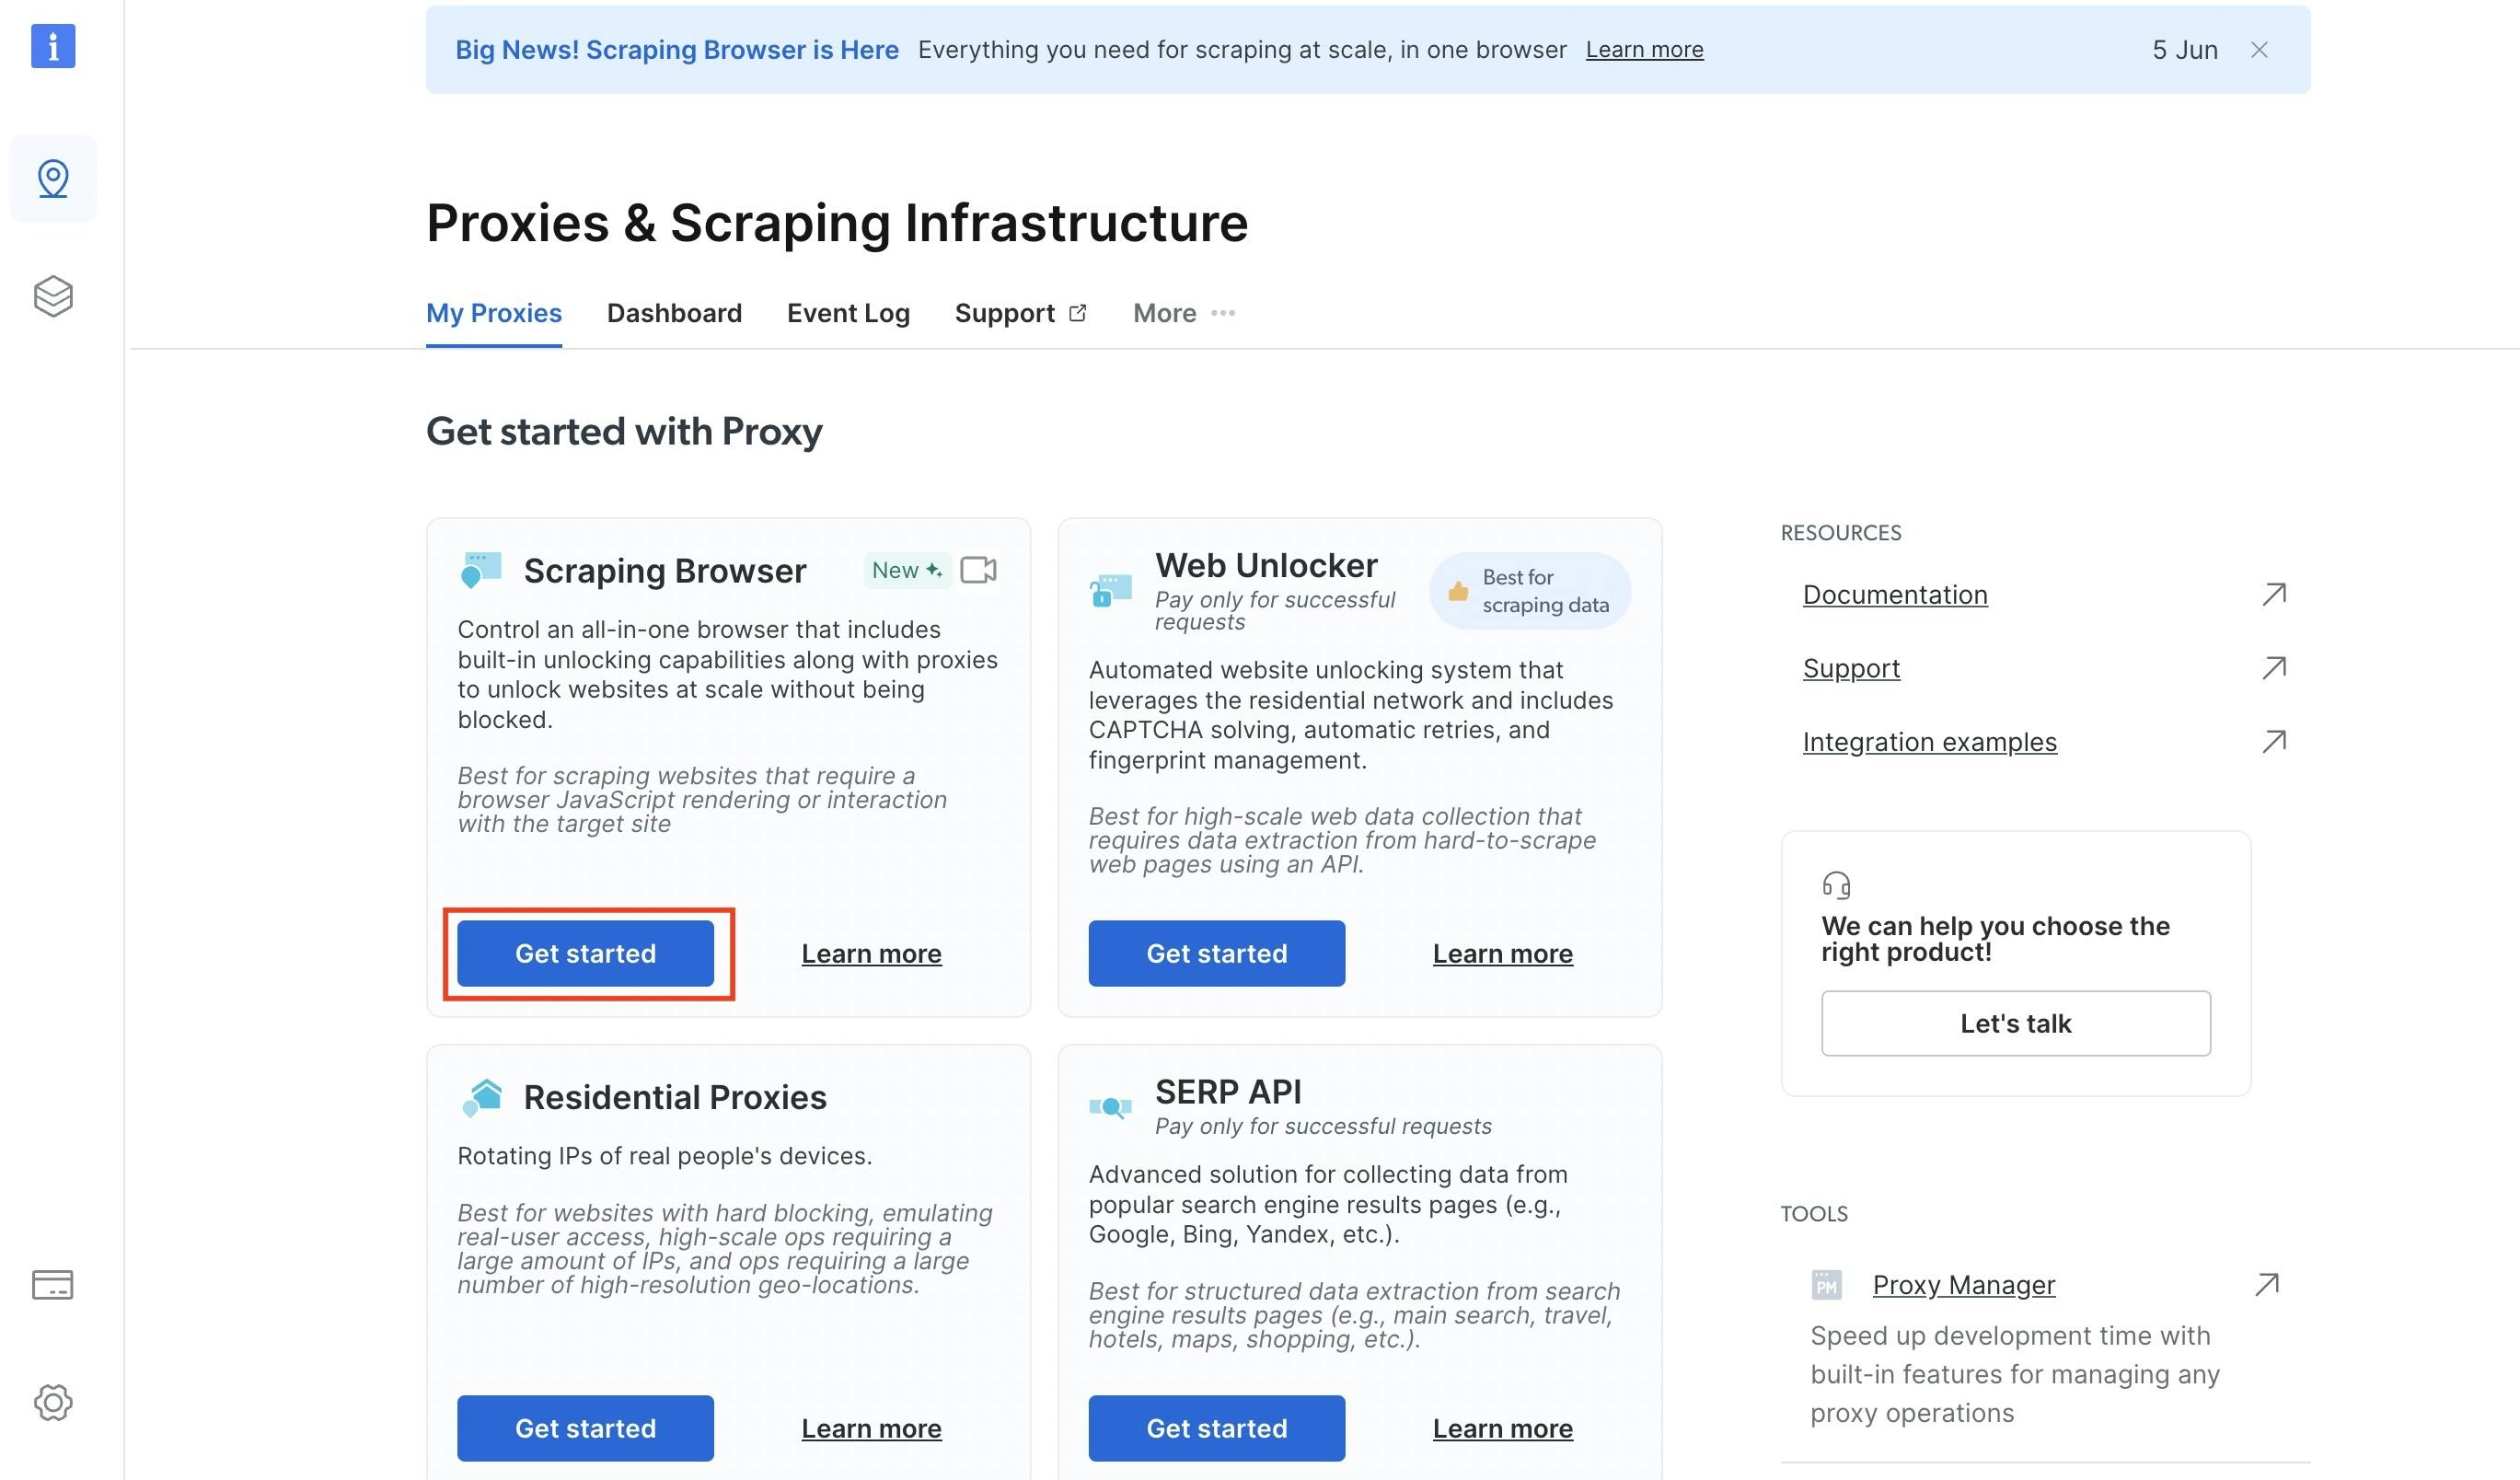Open the Event Log tab
Viewport: 2520px width, 1480px height.
[848, 313]
